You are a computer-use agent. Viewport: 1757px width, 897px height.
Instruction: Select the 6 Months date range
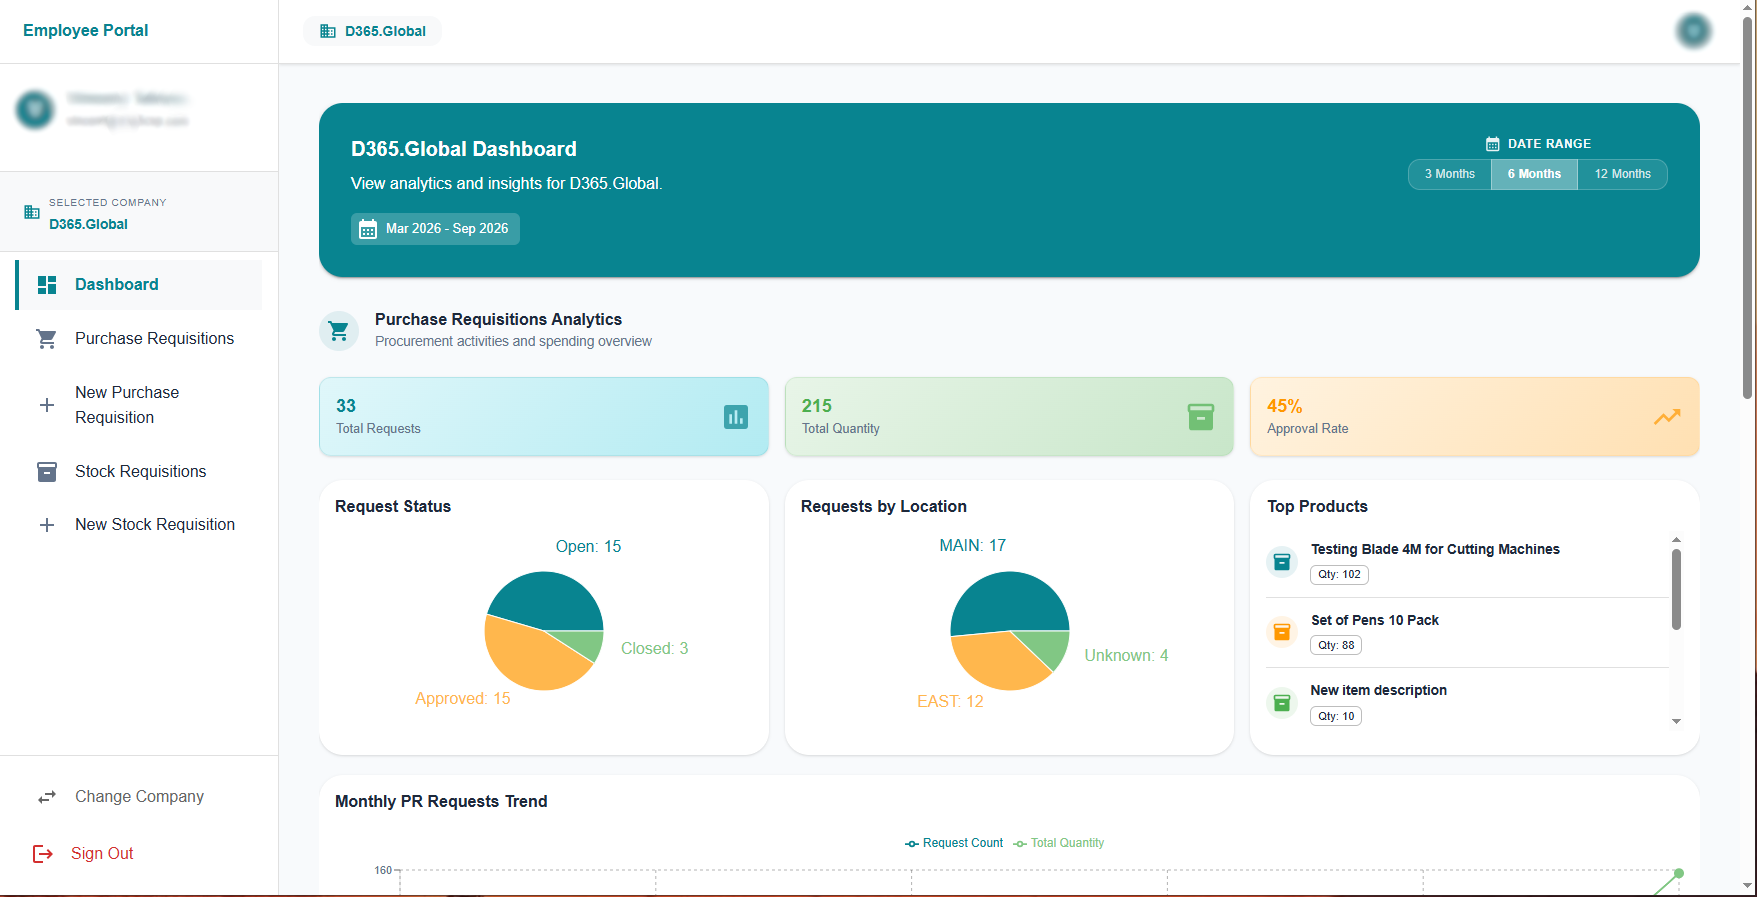coord(1534,174)
